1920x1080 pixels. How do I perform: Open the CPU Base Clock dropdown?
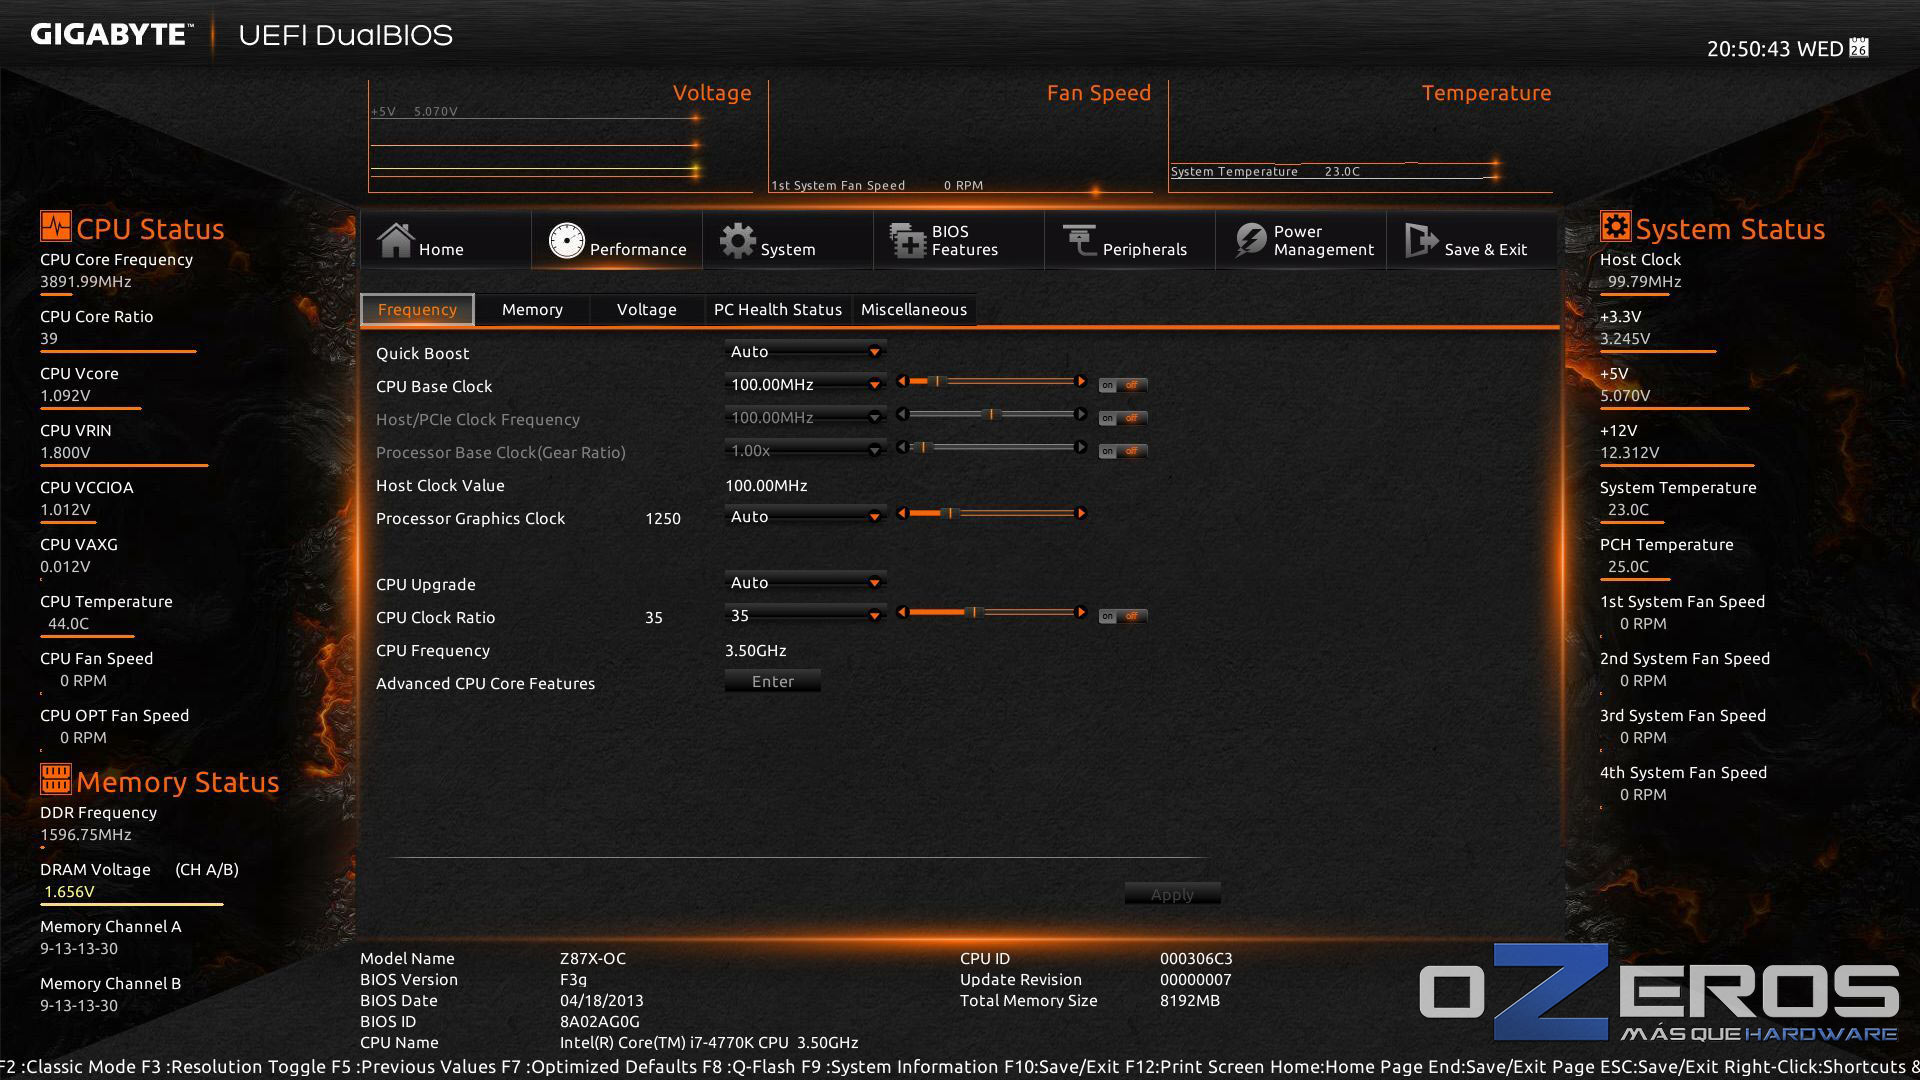(805, 384)
